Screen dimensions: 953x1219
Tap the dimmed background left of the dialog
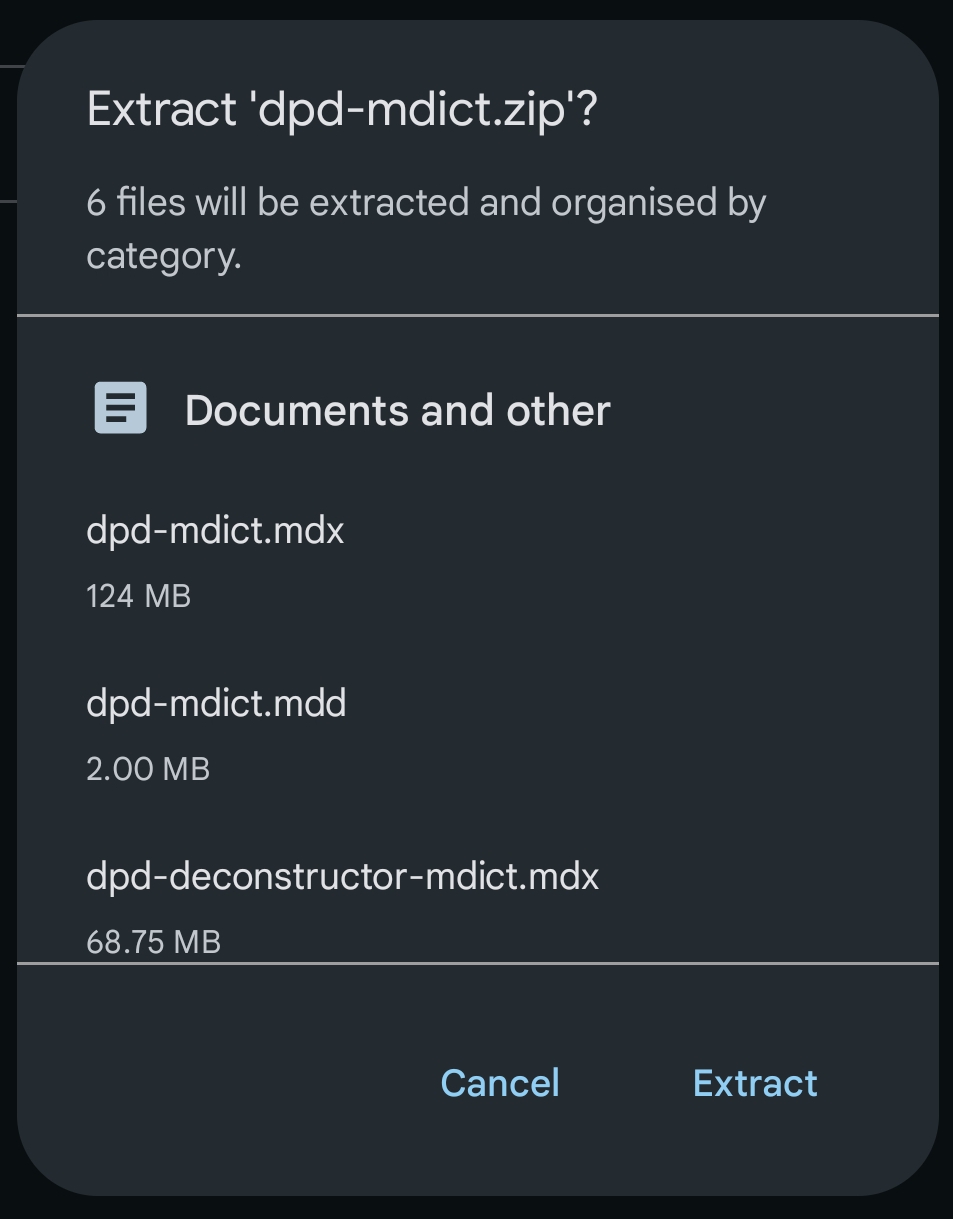point(7,600)
